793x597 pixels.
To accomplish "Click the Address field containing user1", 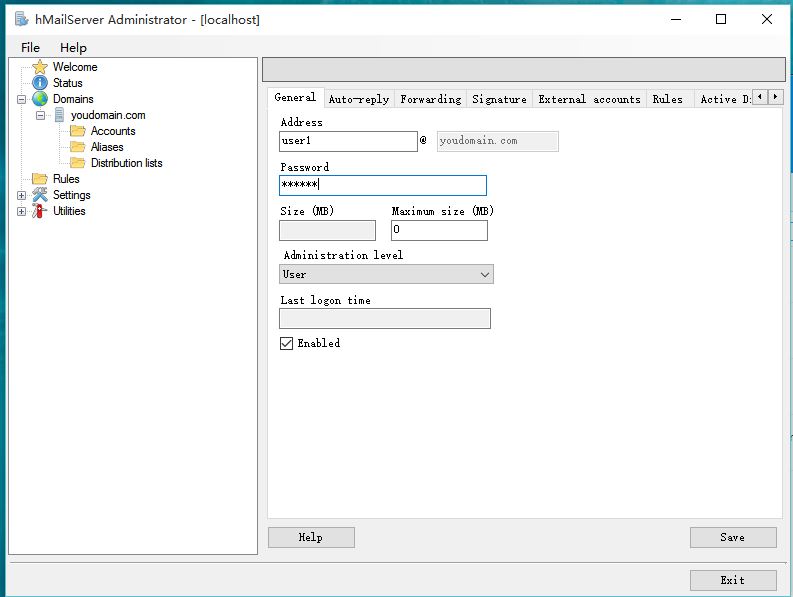I will [x=348, y=141].
